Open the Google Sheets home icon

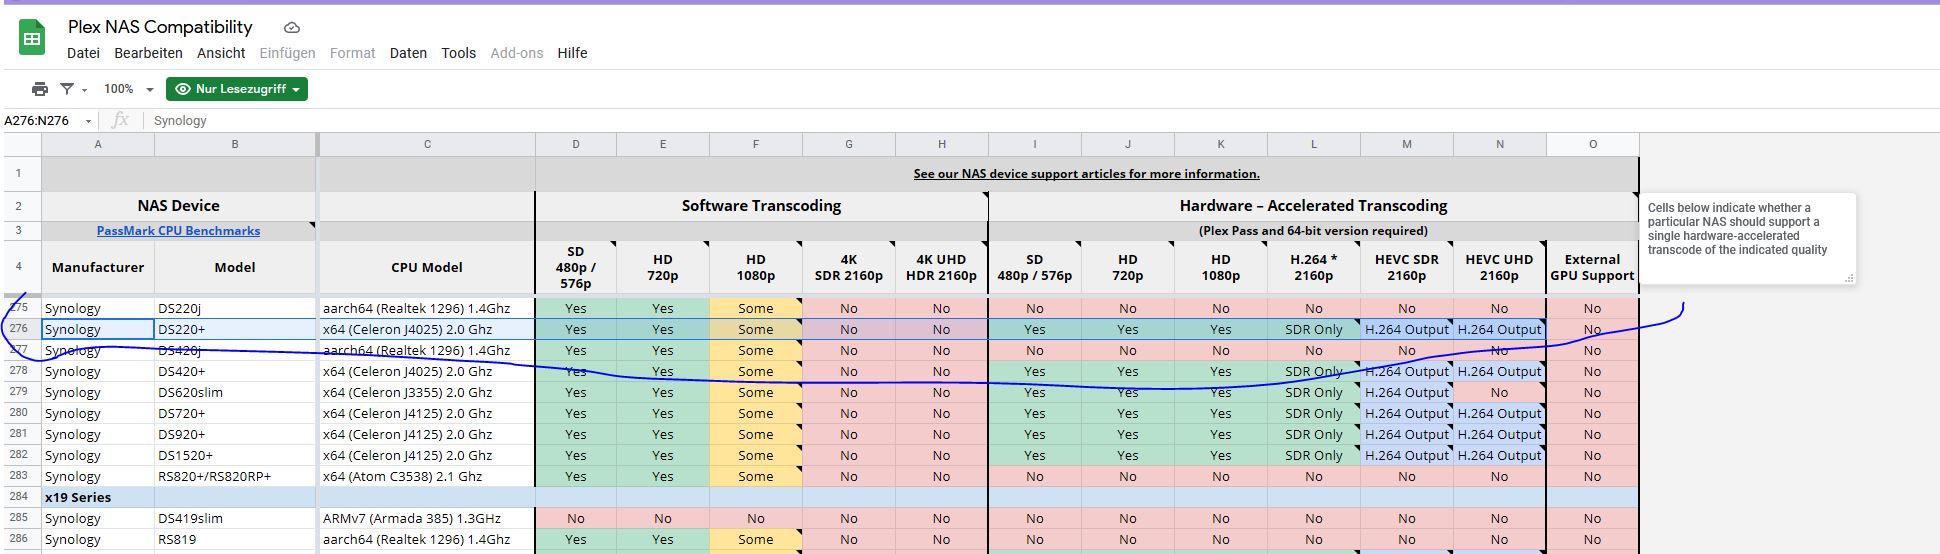tap(32, 39)
